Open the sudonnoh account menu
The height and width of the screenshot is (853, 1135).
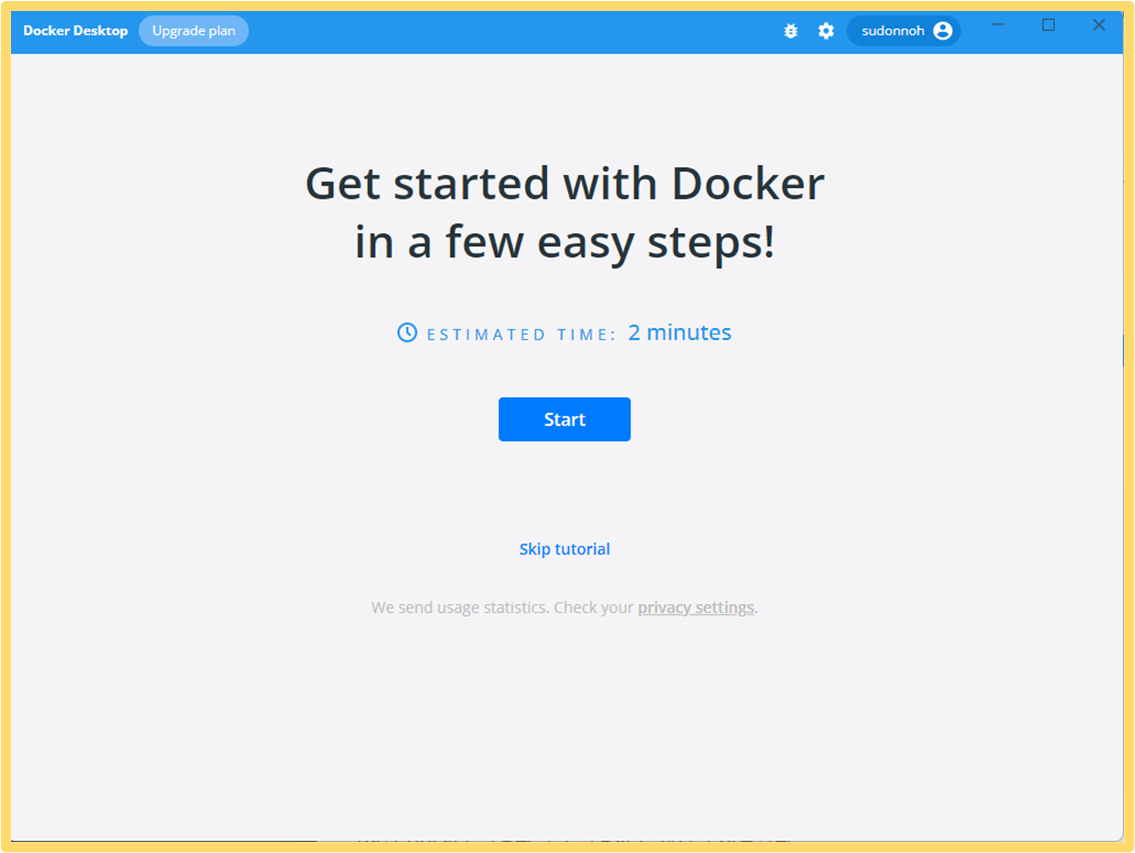point(904,31)
